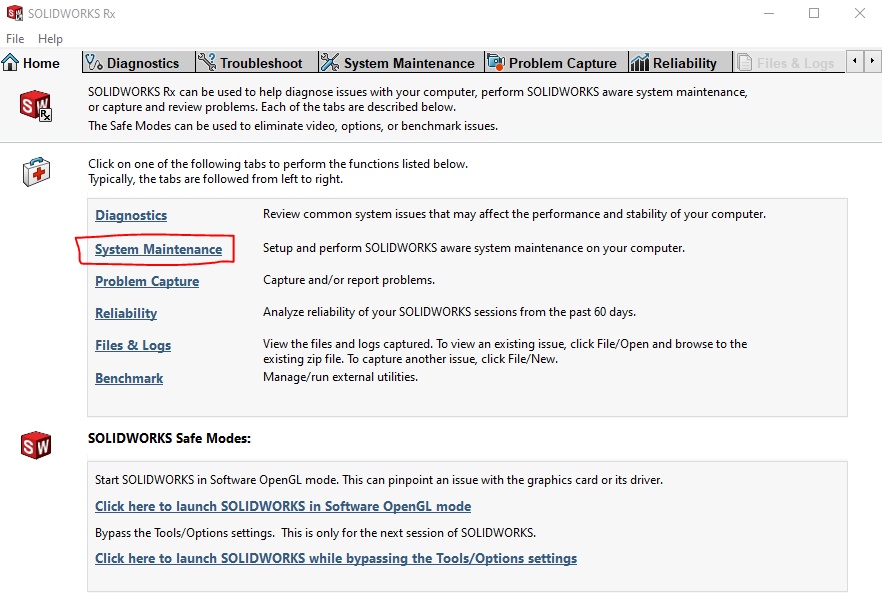Maximize the SOLIDWORKS Rx window

coord(814,13)
